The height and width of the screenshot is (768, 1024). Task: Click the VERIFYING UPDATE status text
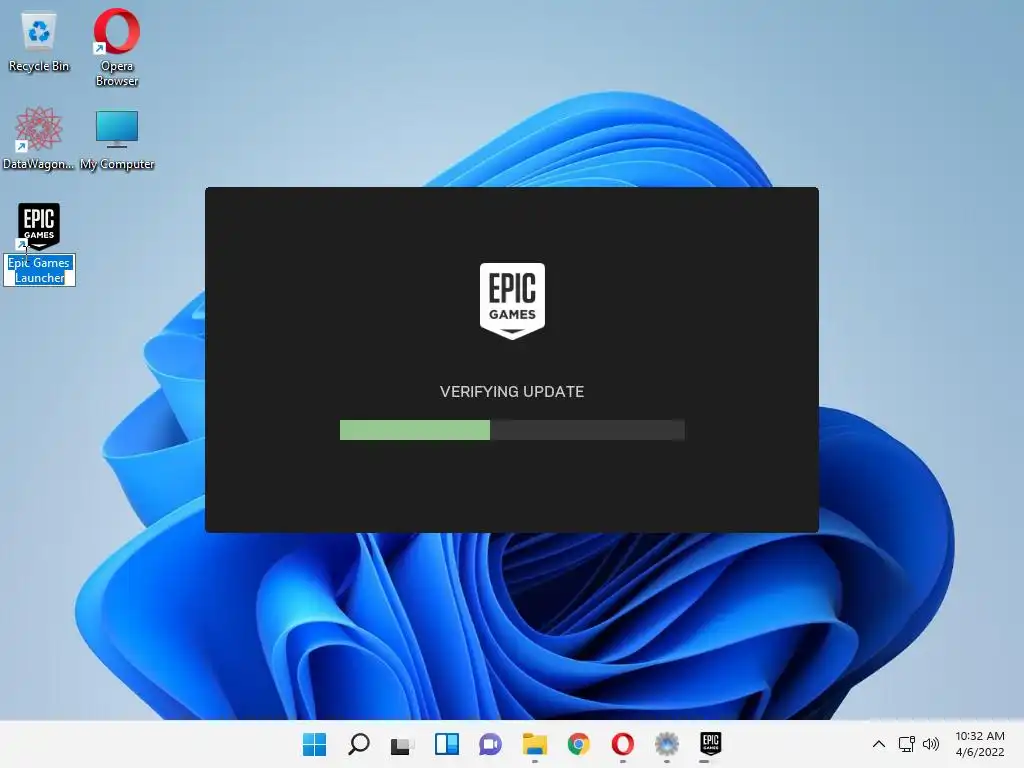pyautogui.click(x=512, y=391)
